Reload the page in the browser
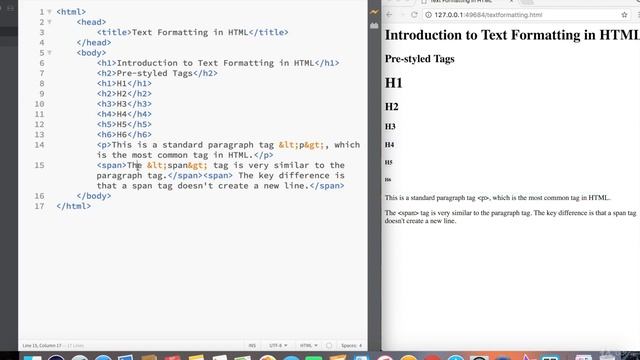This screenshot has height=360, width=640. tap(414, 15)
